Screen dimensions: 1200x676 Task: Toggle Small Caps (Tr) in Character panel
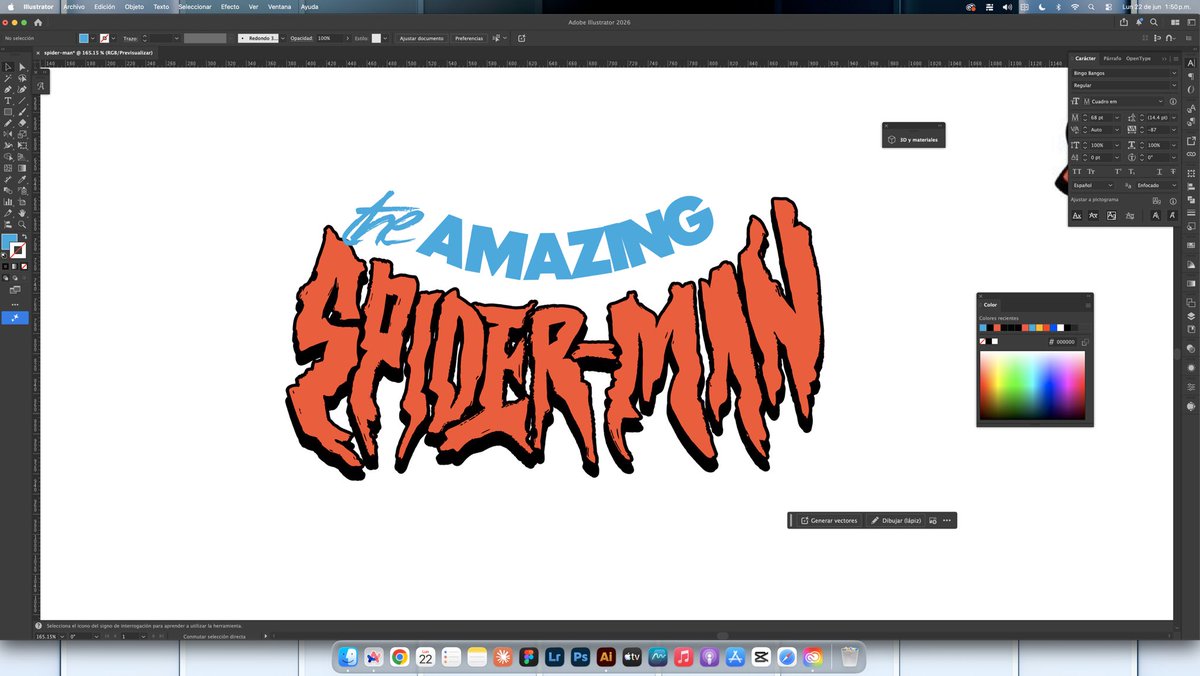coord(1091,172)
